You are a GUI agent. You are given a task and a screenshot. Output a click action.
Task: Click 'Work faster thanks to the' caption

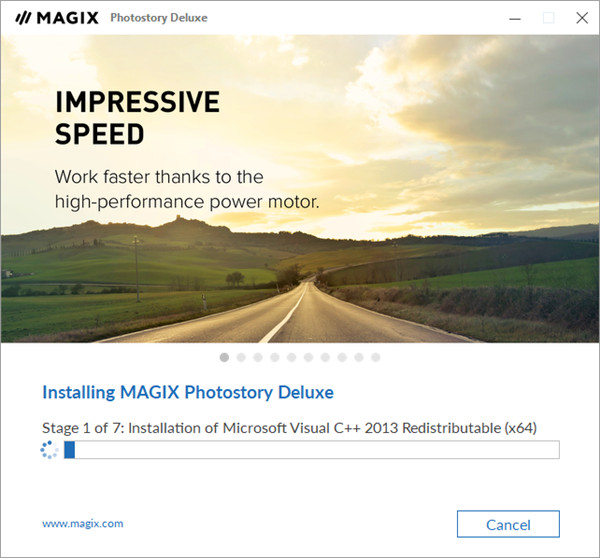(x=159, y=177)
